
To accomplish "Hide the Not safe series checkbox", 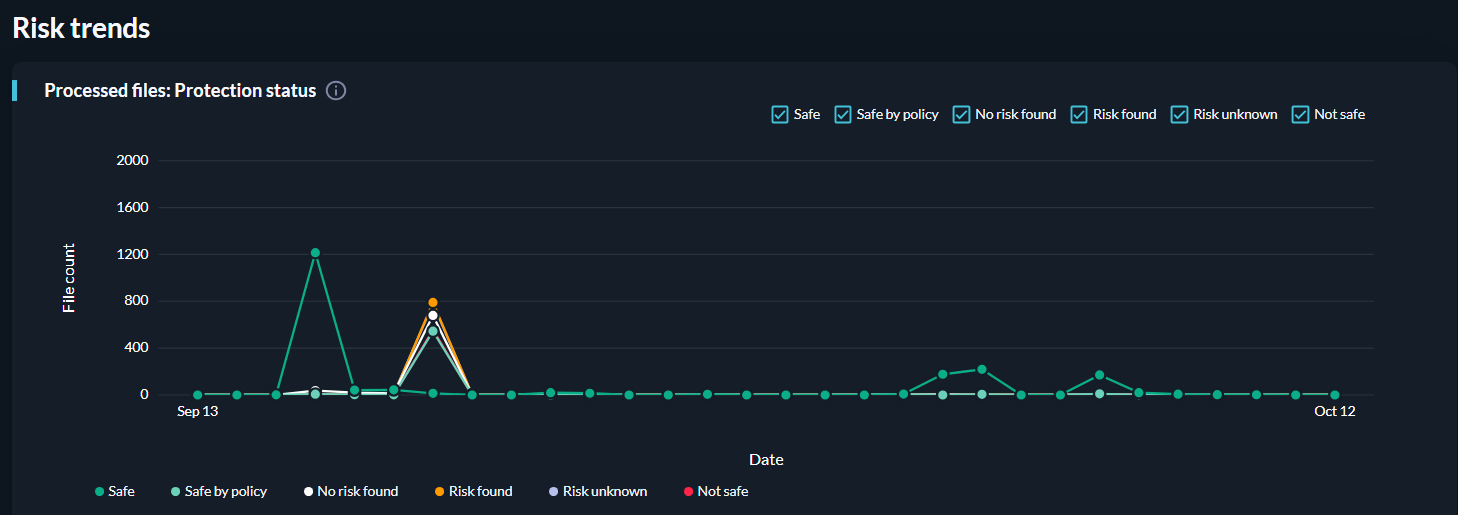I will 1300,115.
